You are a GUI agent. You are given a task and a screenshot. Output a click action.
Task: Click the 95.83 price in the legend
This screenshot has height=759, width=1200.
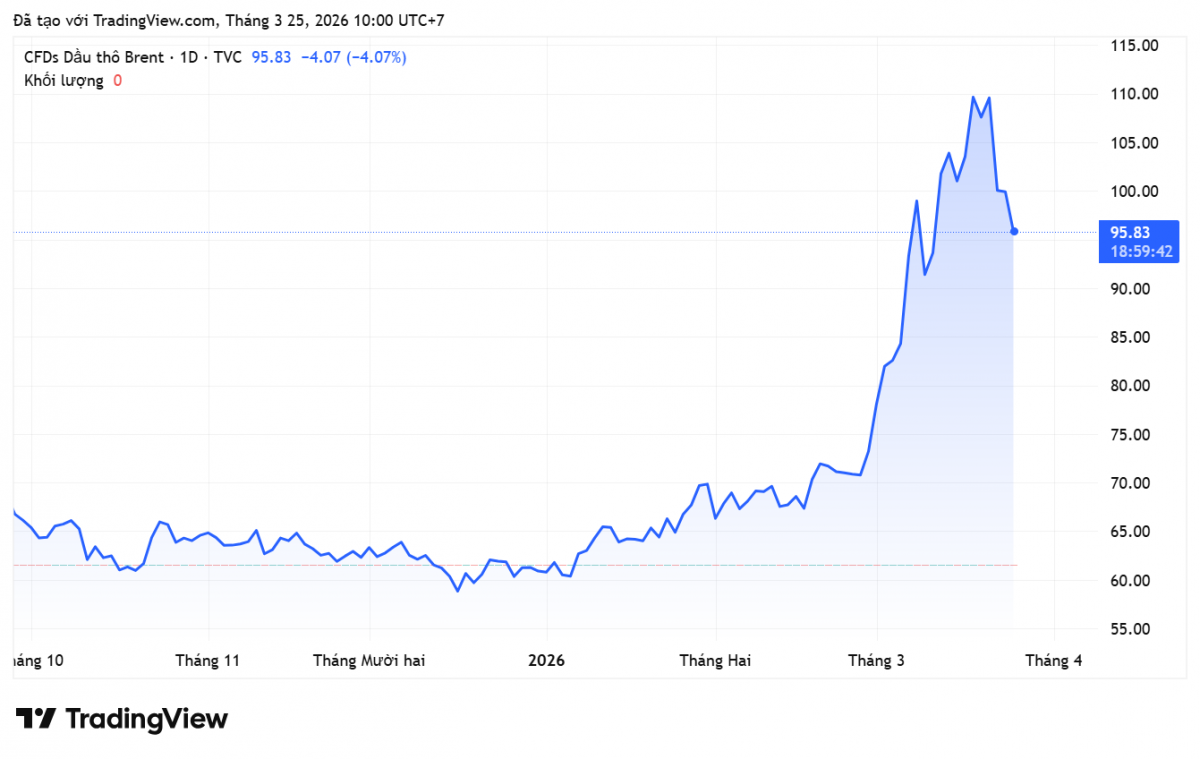(271, 57)
